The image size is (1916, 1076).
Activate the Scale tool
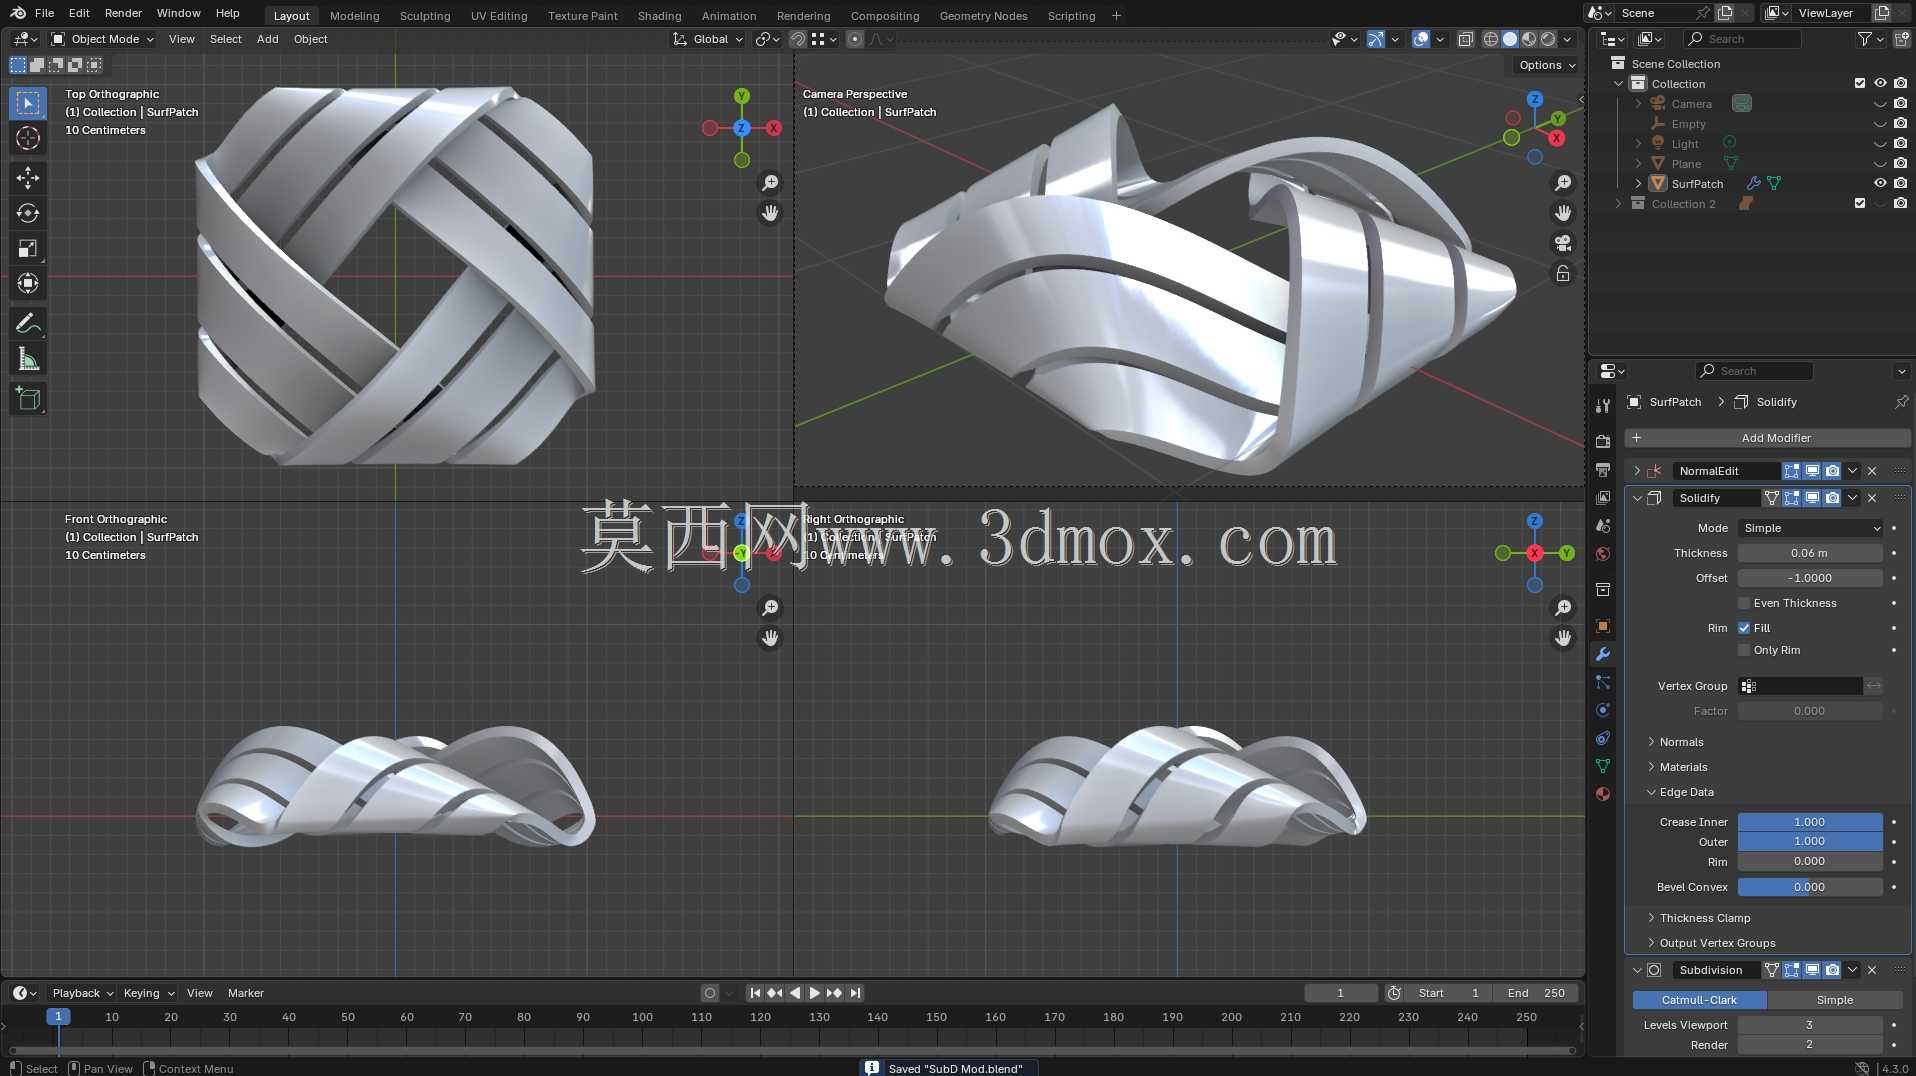28,248
